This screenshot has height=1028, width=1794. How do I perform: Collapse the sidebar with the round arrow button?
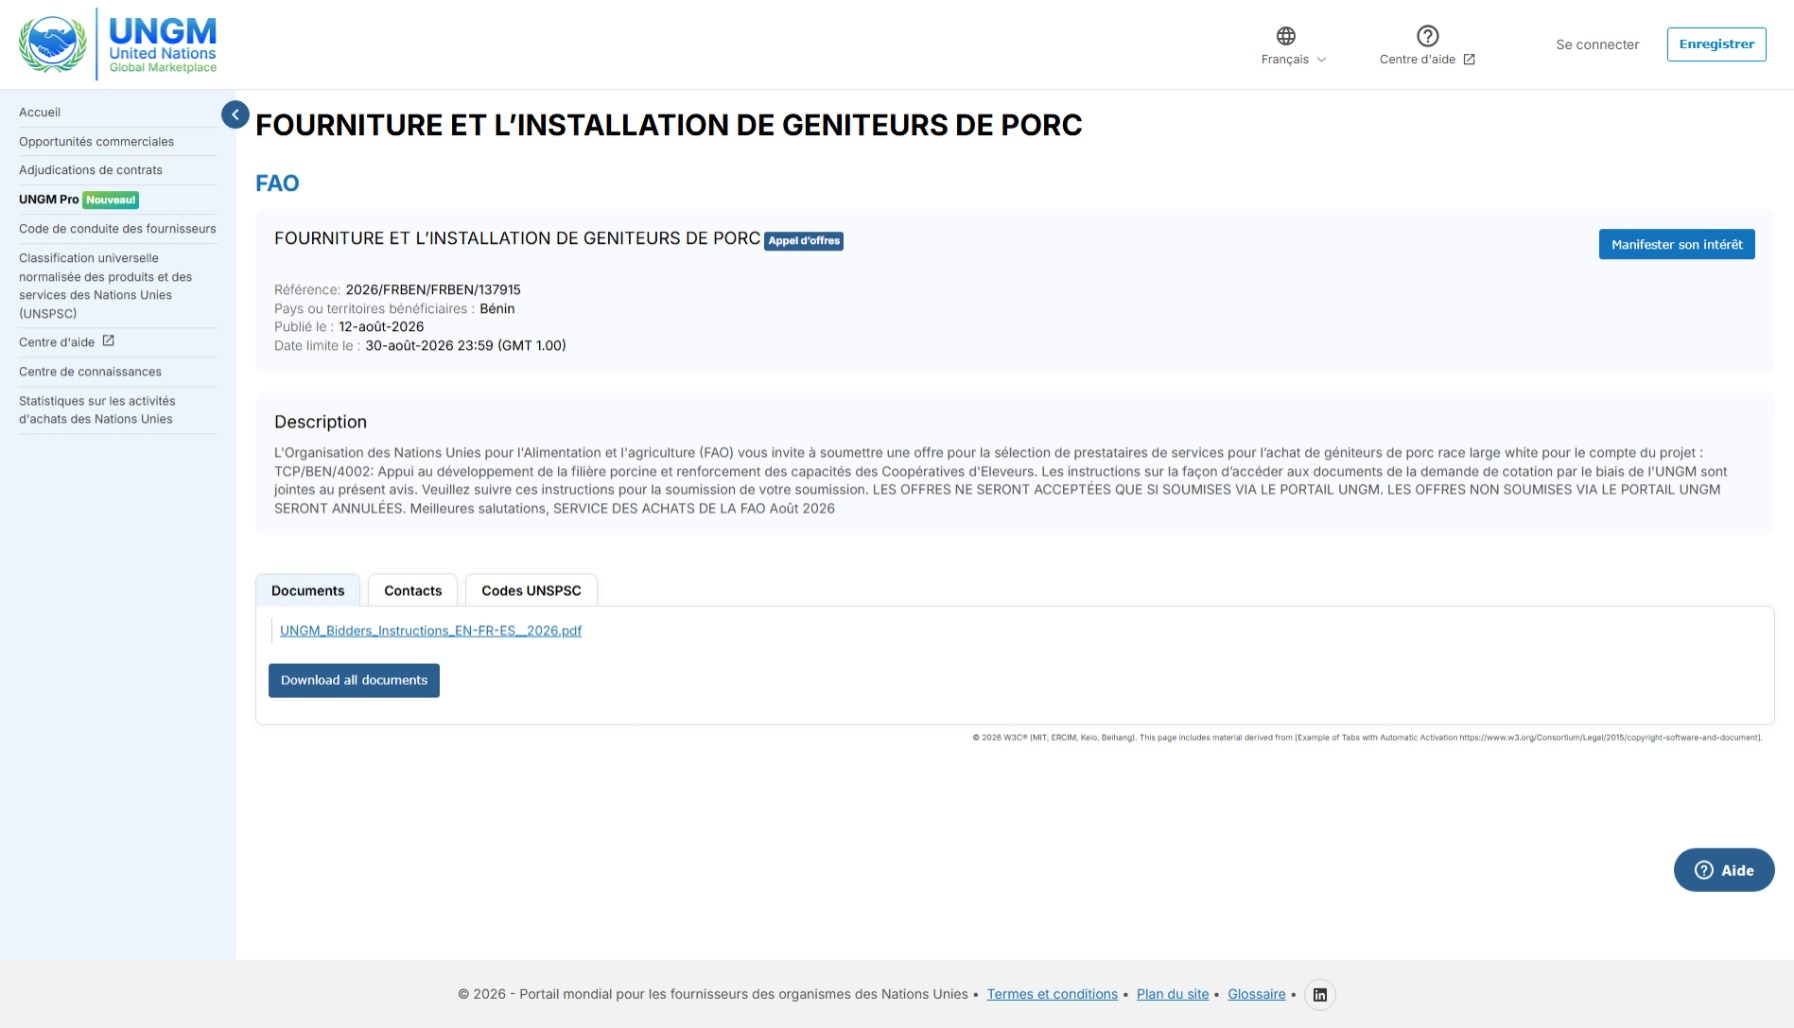click(x=235, y=115)
